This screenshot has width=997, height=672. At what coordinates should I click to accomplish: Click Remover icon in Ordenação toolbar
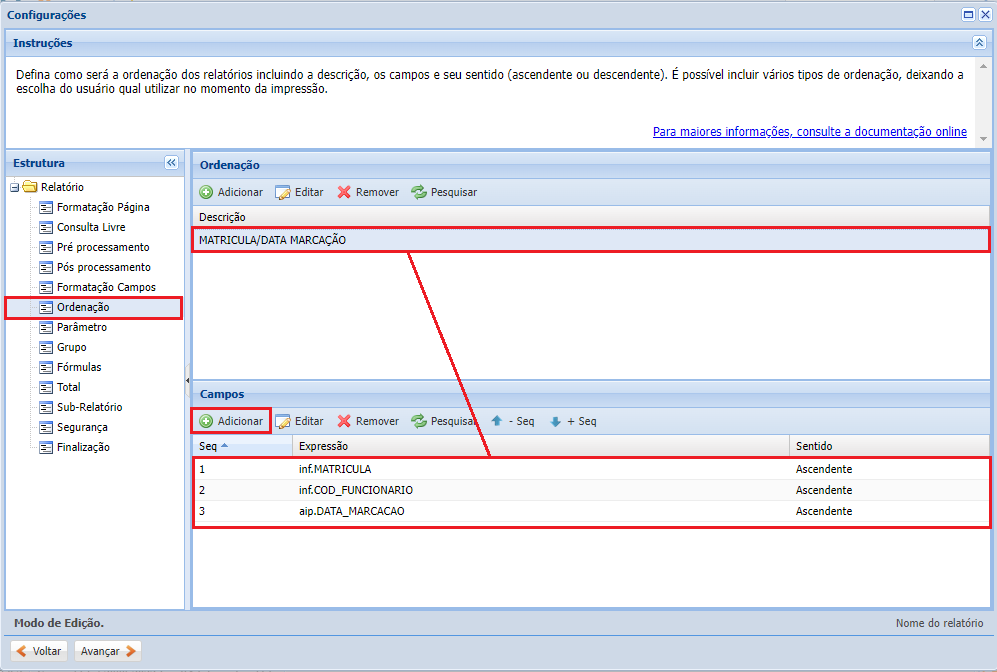click(x=344, y=192)
